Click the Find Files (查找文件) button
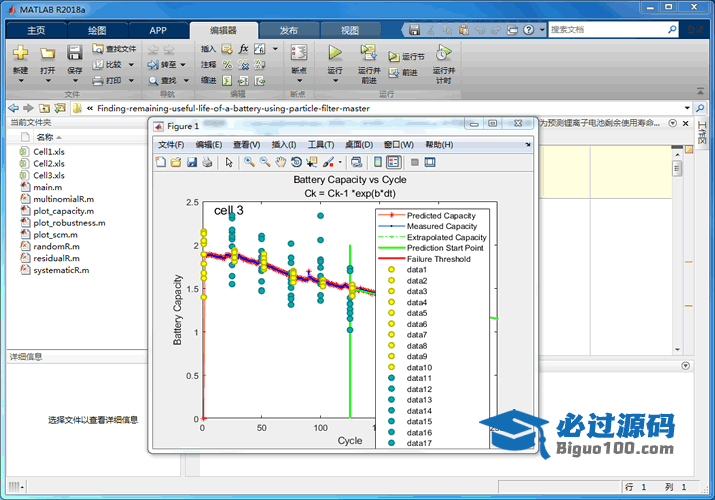Viewport: 715px width, 500px height. (114, 49)
